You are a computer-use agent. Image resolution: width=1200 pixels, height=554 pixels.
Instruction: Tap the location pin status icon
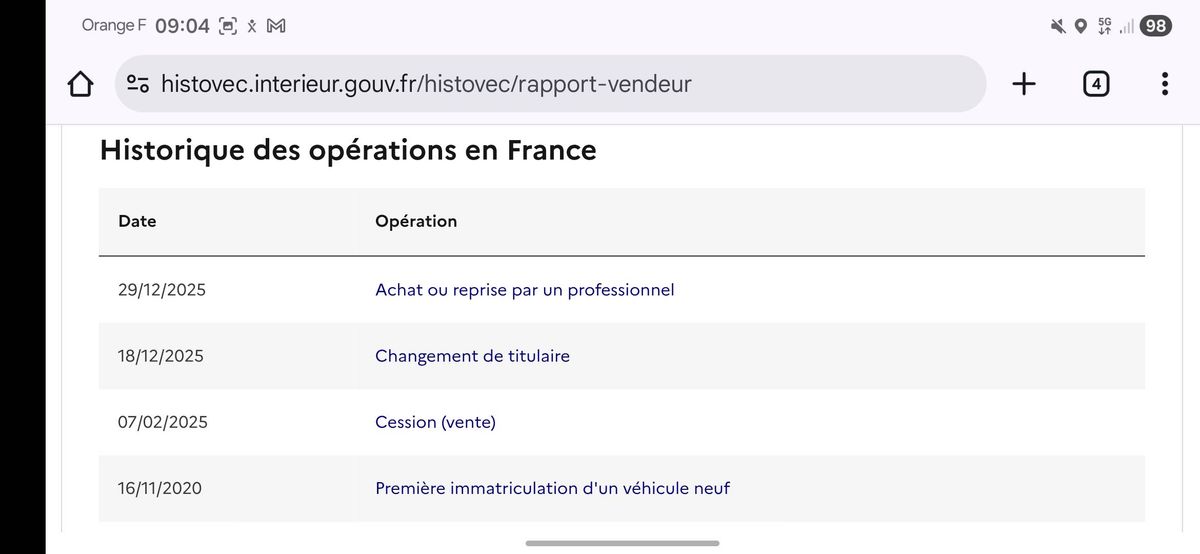(1081, 27)
